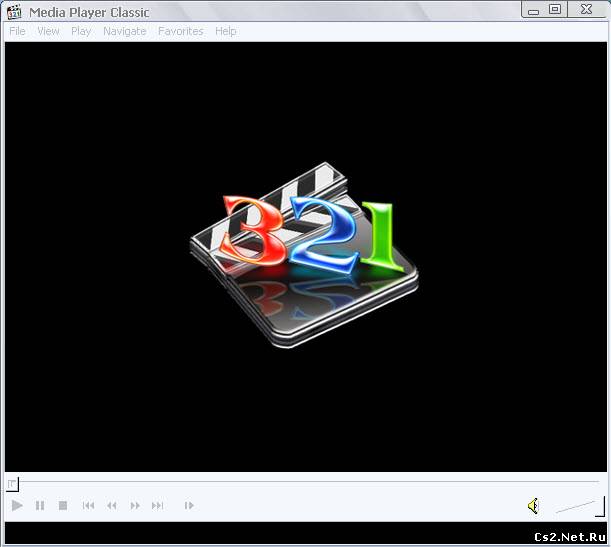Stop playback with the Stop button
The image size is (611, 547).
point(63,505)
